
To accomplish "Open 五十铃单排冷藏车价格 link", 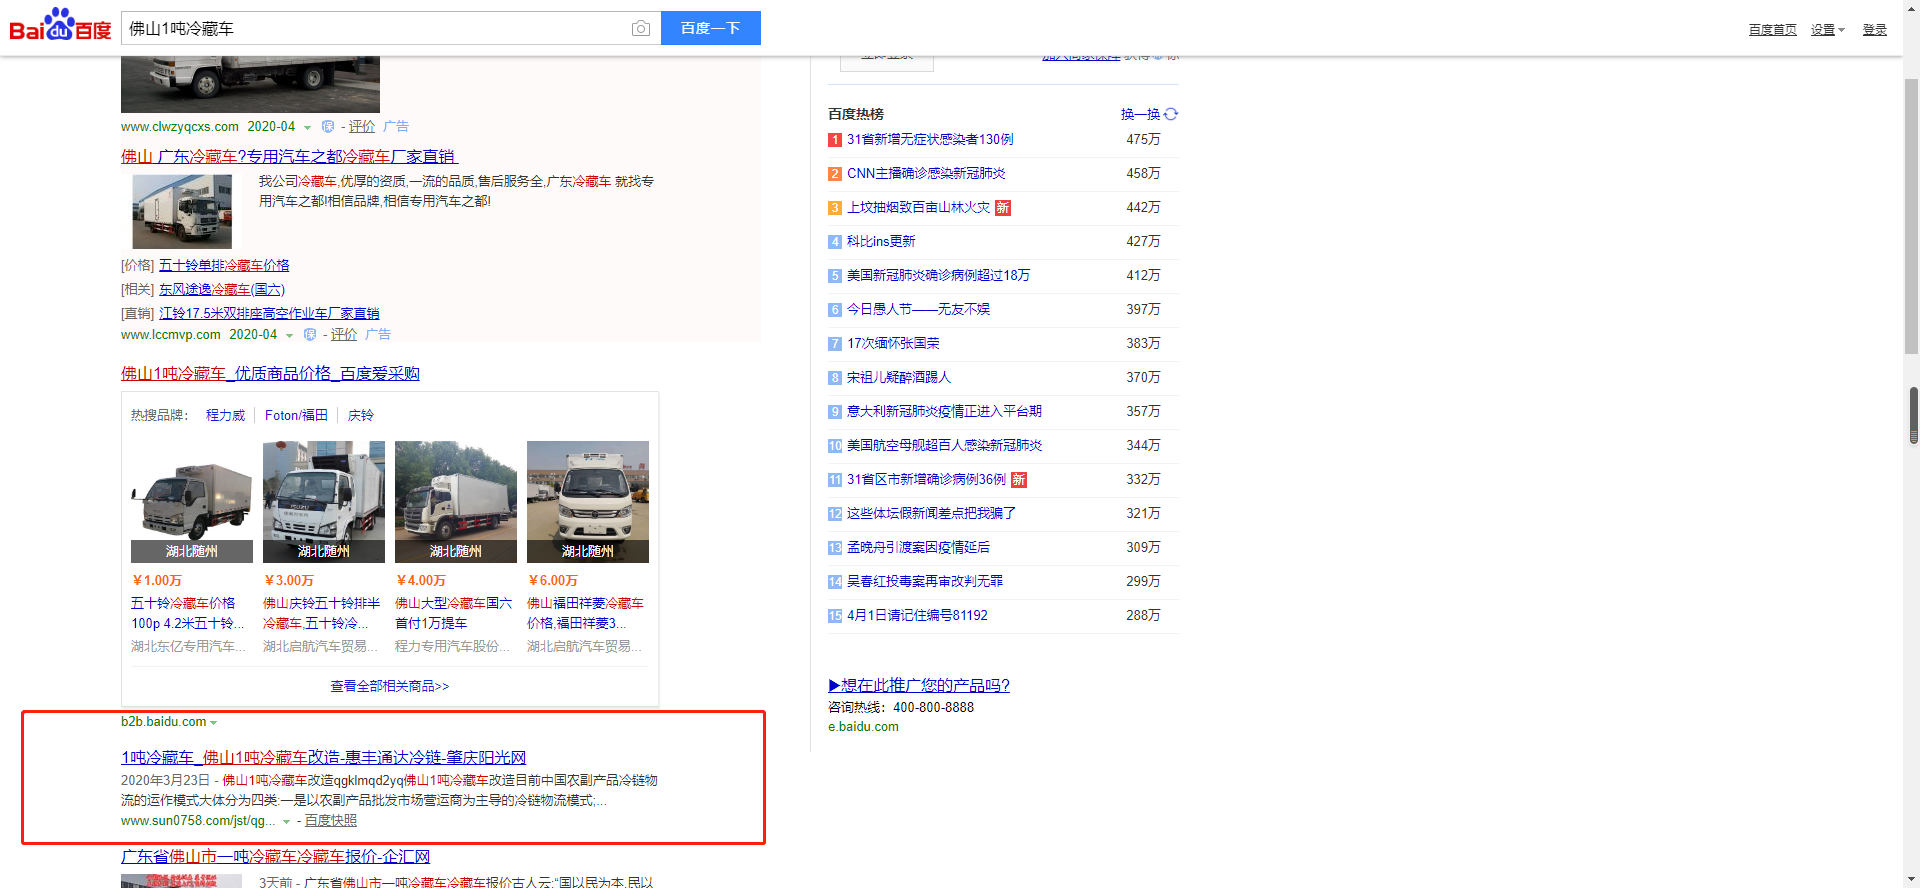I will coord(224,265).
